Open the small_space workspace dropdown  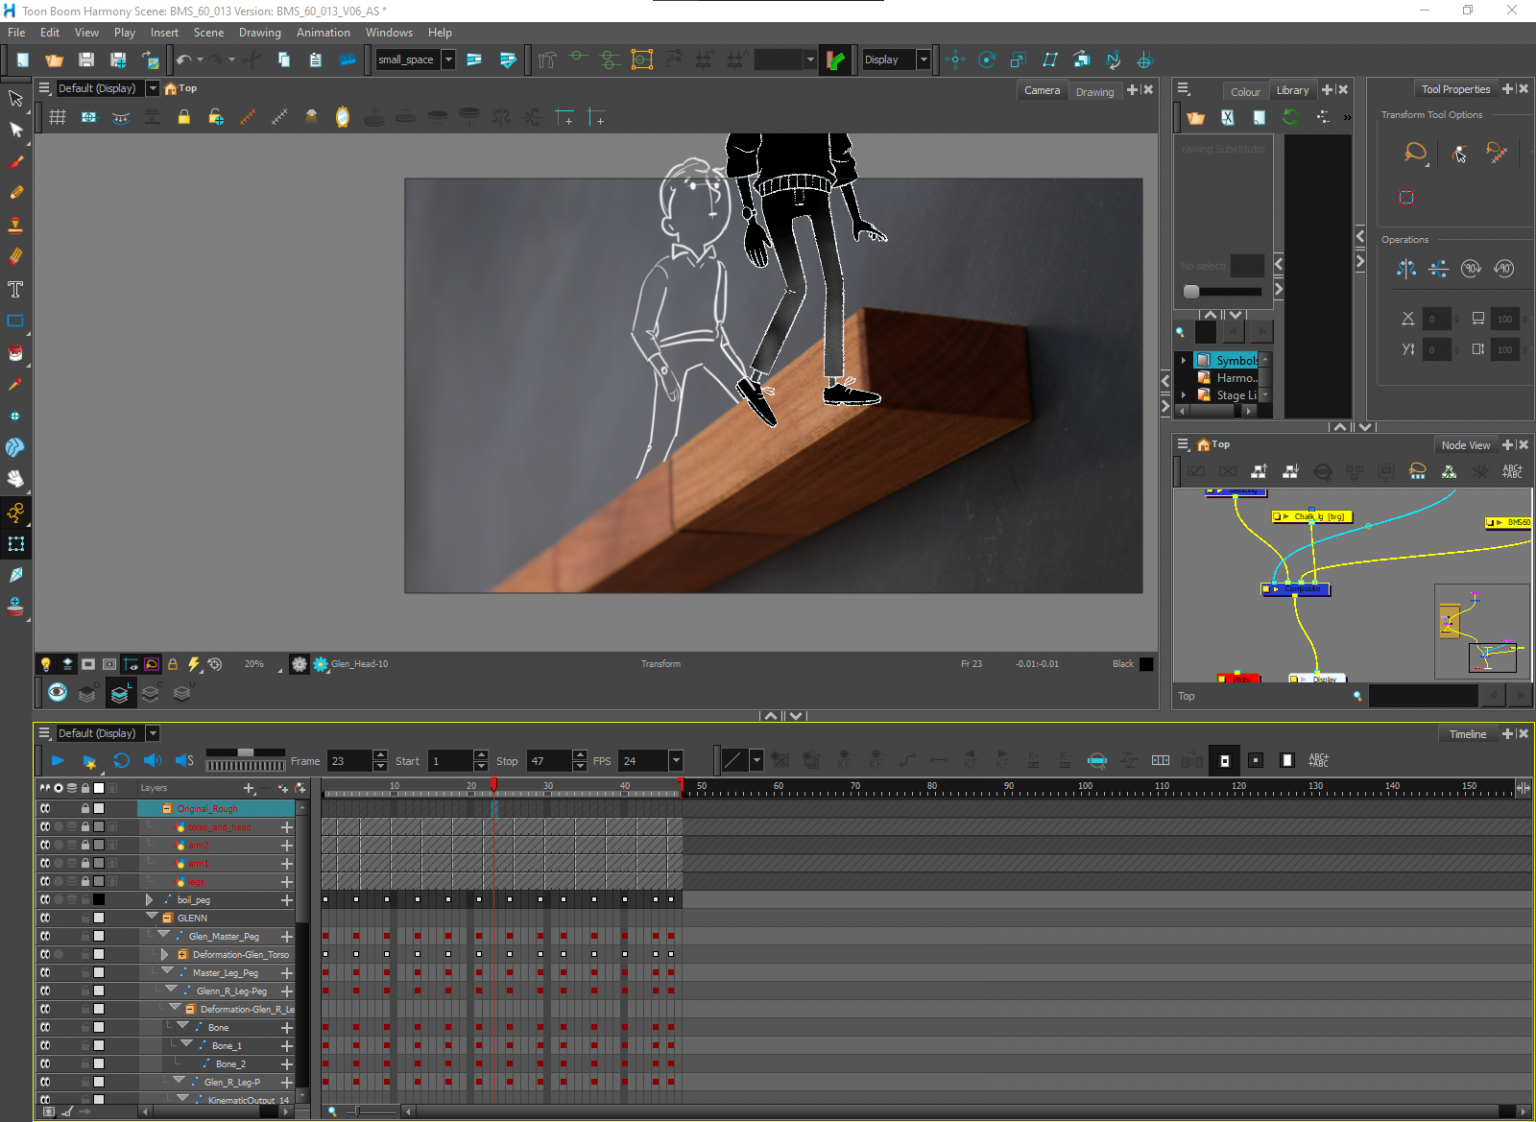(448, 60)
